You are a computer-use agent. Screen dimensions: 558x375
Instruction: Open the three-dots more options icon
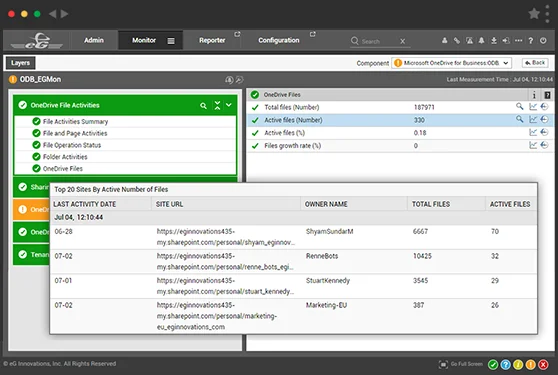[x=518, y=41]
